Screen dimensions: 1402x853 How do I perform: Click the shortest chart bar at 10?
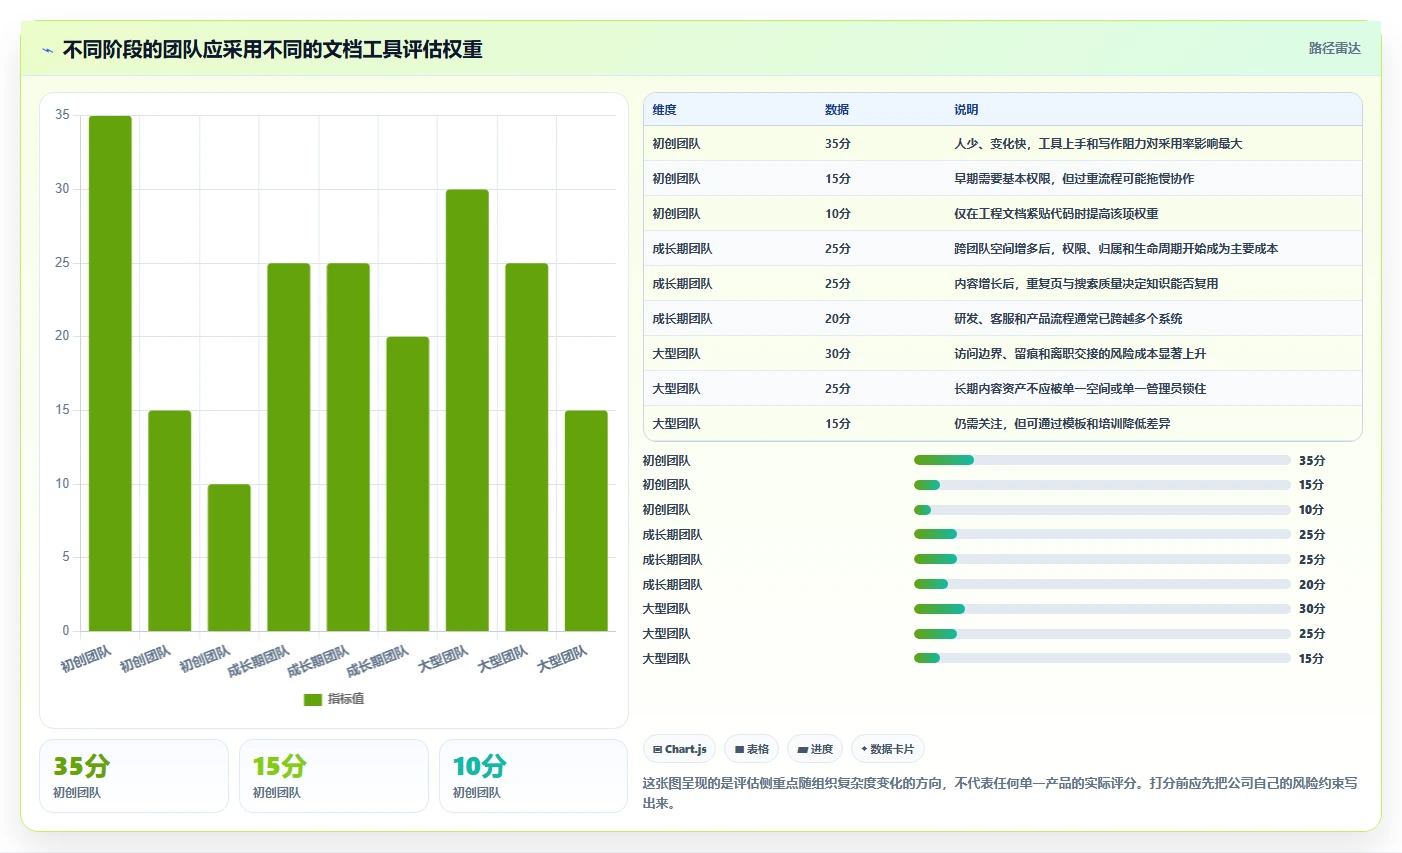coord(229,557)
